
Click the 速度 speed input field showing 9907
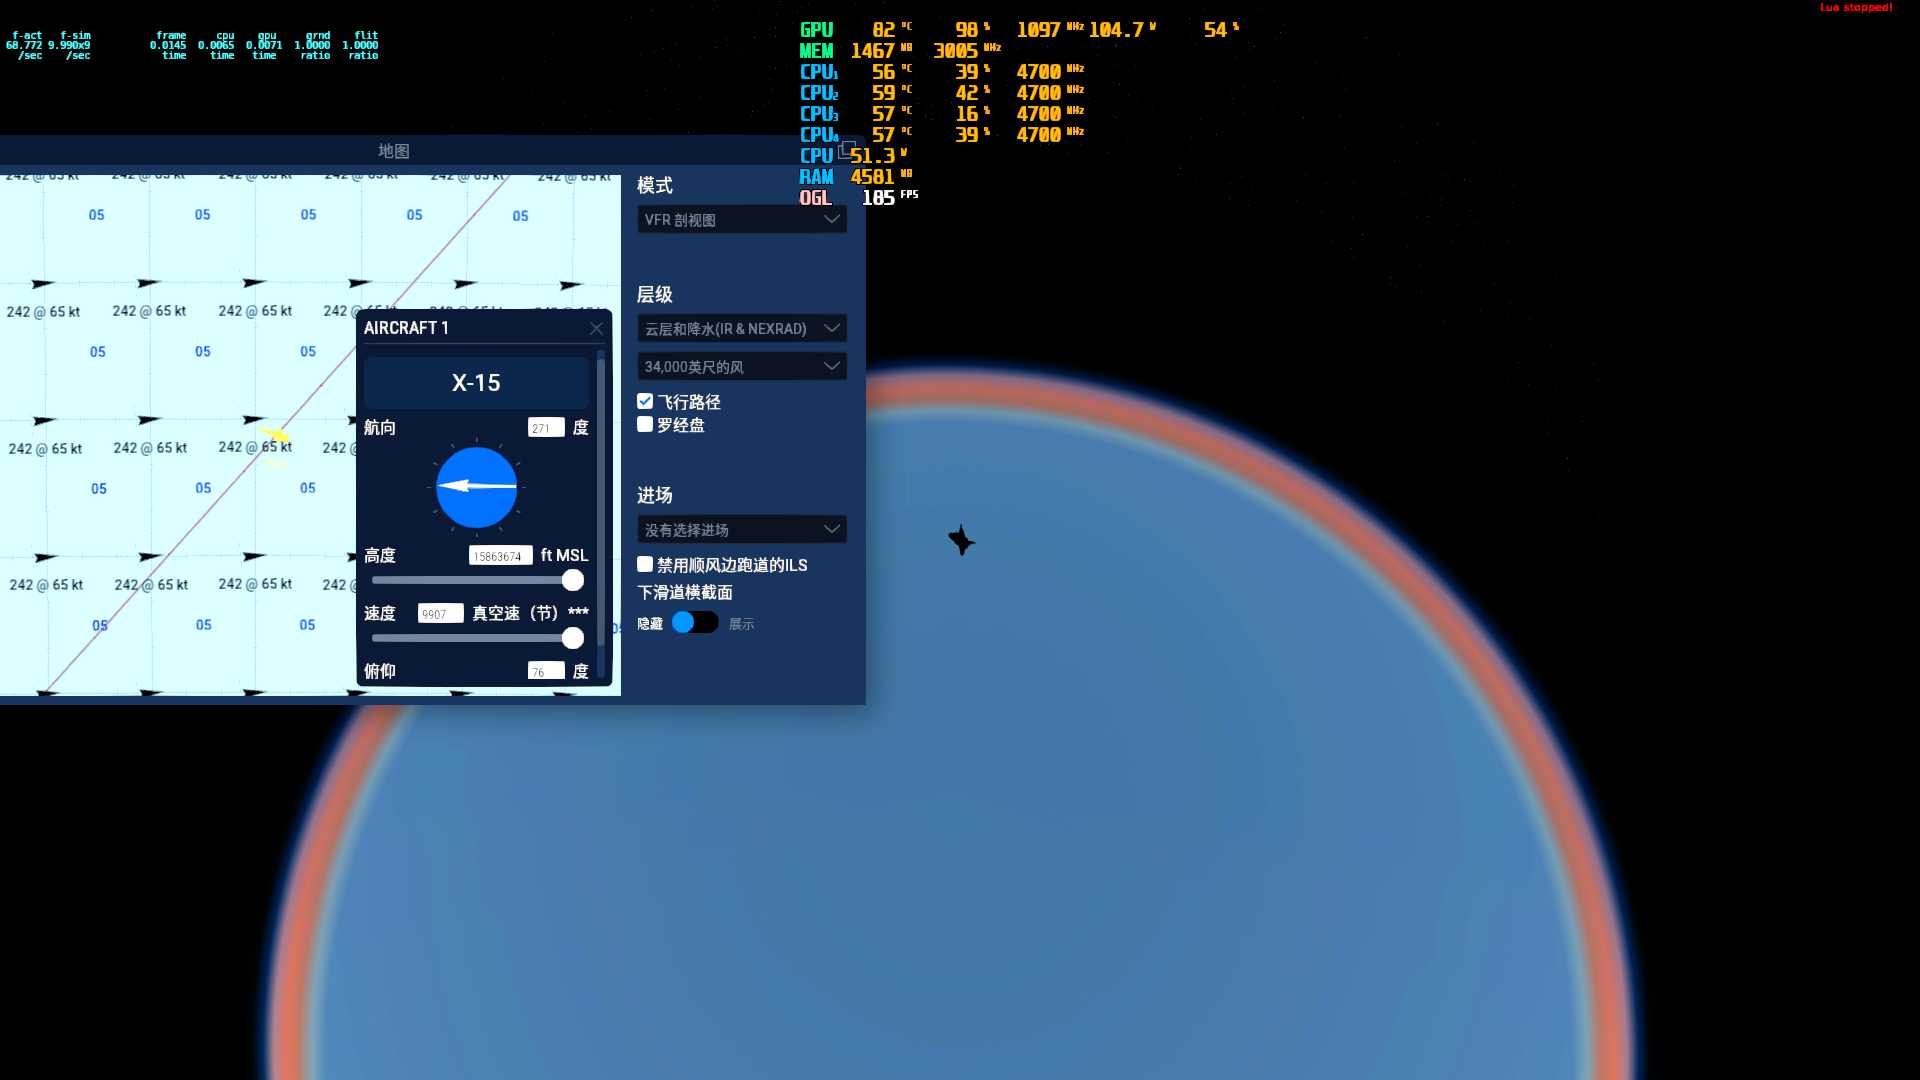click(x=440, y=613)
